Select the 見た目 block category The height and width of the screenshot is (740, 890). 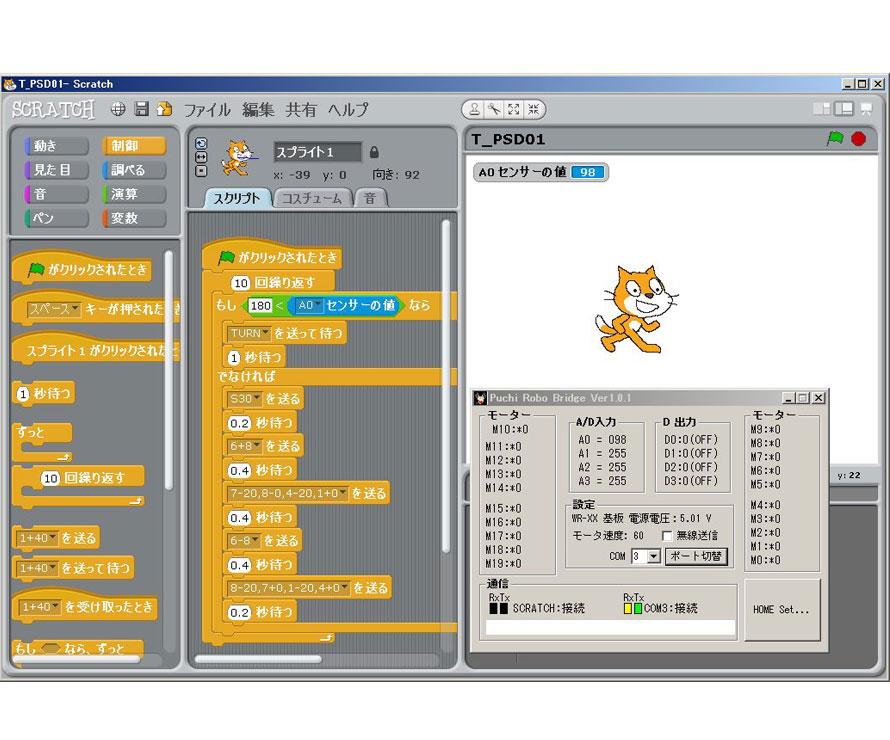click(57, 170)
